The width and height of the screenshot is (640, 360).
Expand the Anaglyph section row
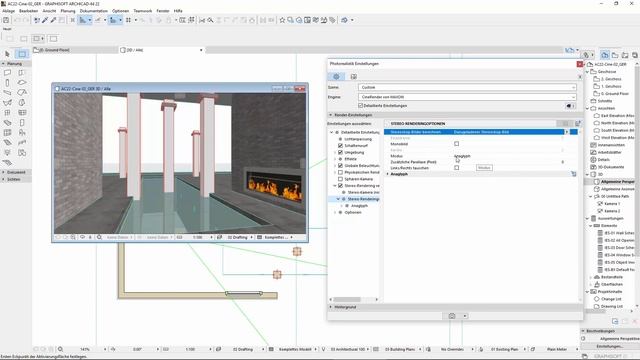[x=388, y=174]
